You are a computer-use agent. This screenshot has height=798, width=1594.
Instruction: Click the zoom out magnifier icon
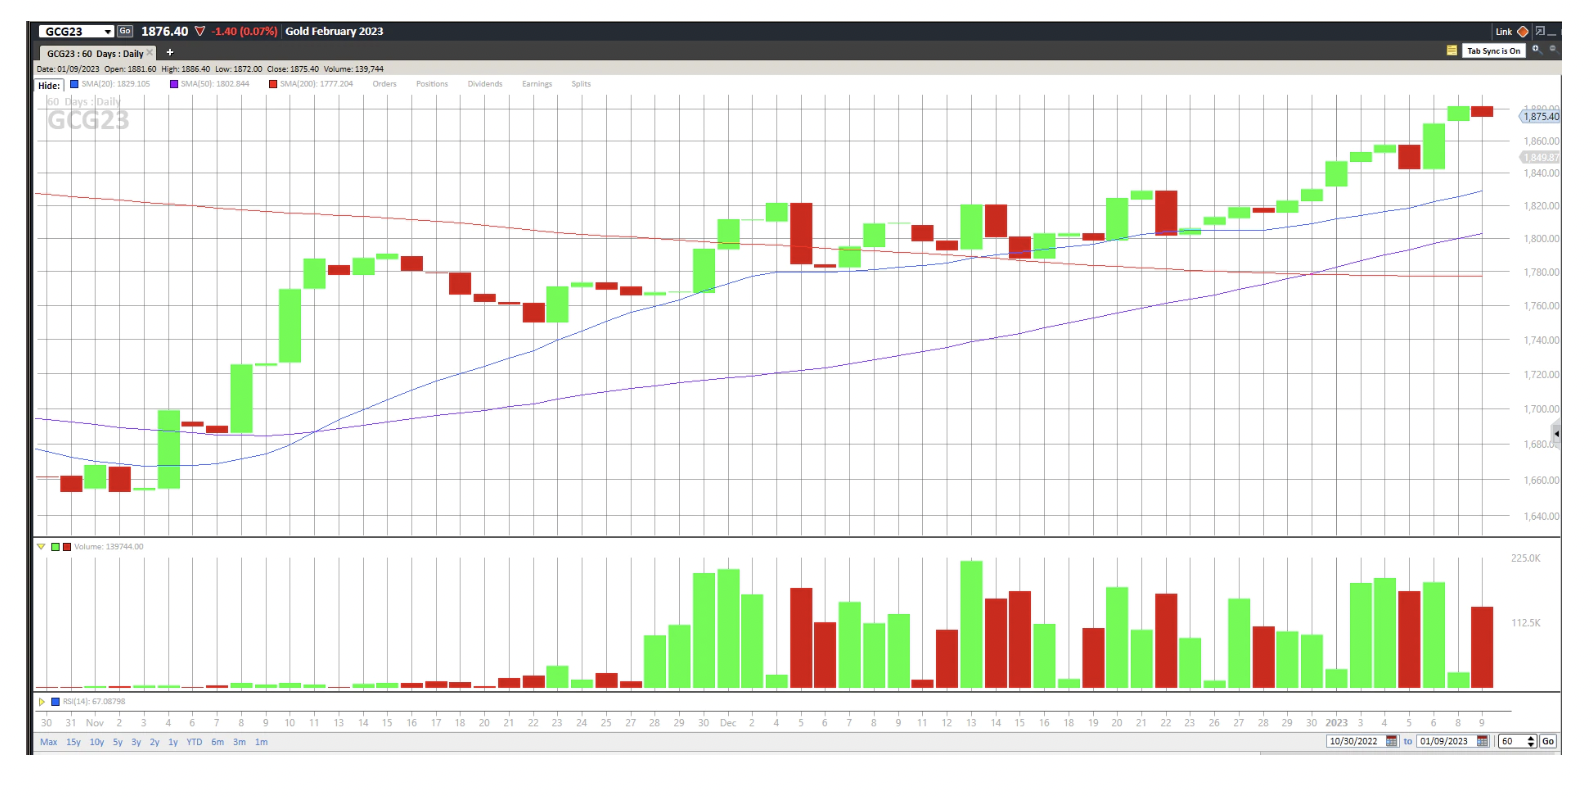click(1552, 49)
